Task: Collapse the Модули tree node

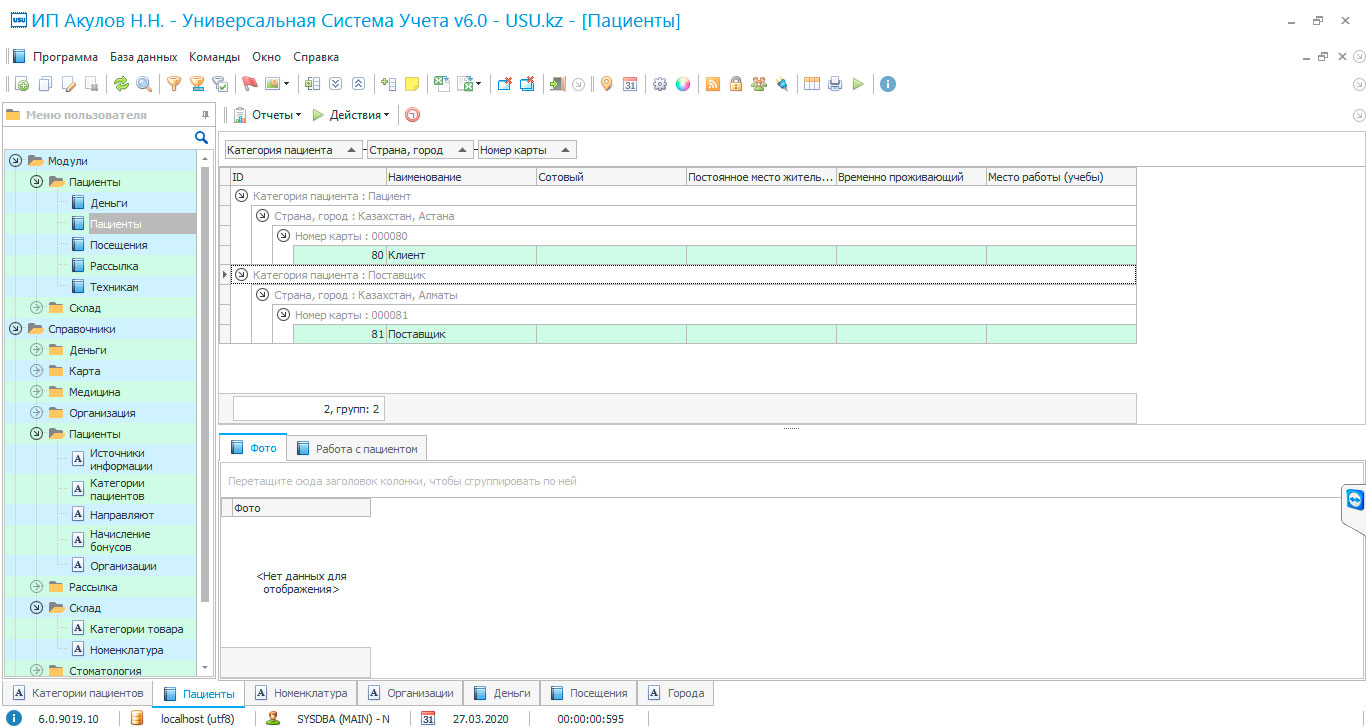Action: (x=15, y=160)
